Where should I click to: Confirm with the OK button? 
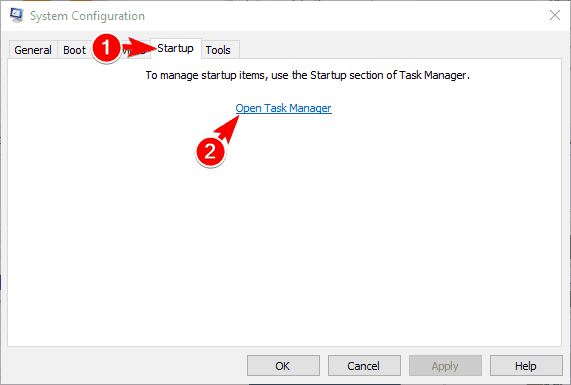[283, 365]
